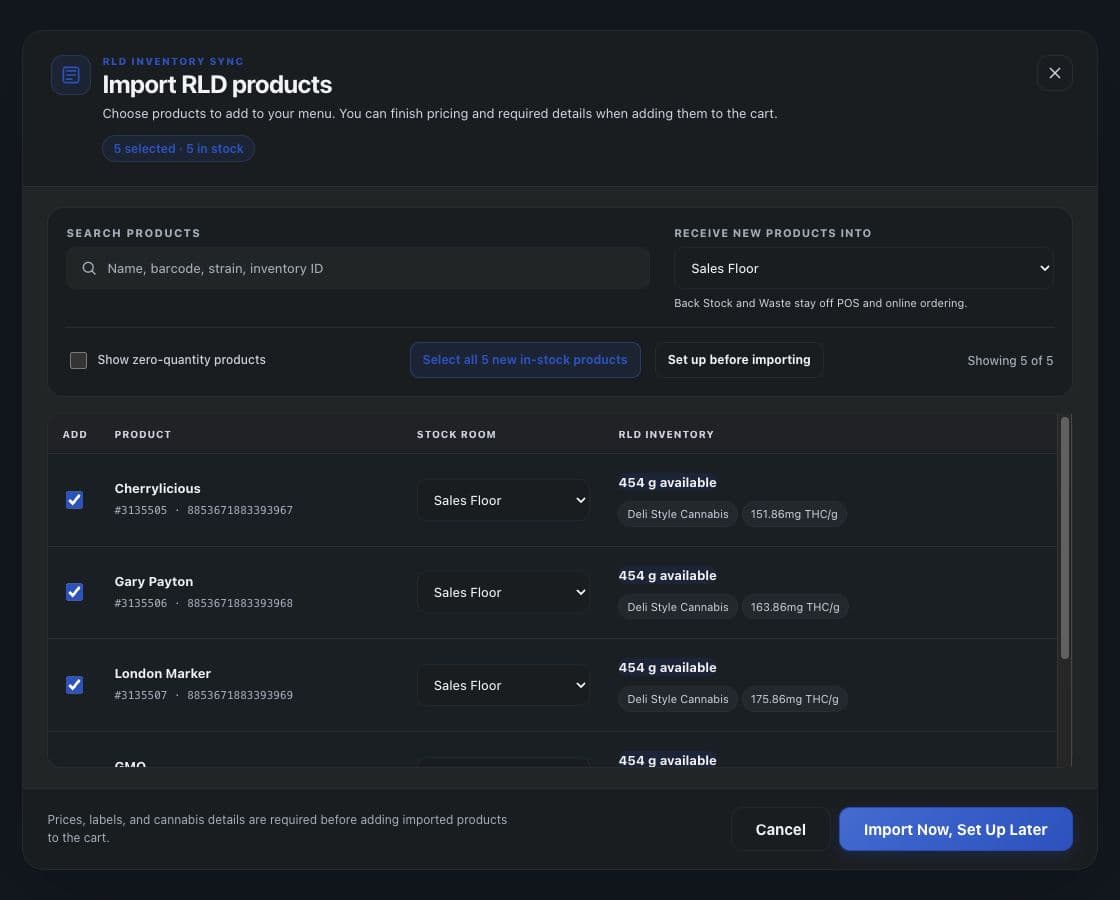The width and height of the screenshot is (1120, 900).
Task: Click the London Marker product name
Action: tap(162, 674)
